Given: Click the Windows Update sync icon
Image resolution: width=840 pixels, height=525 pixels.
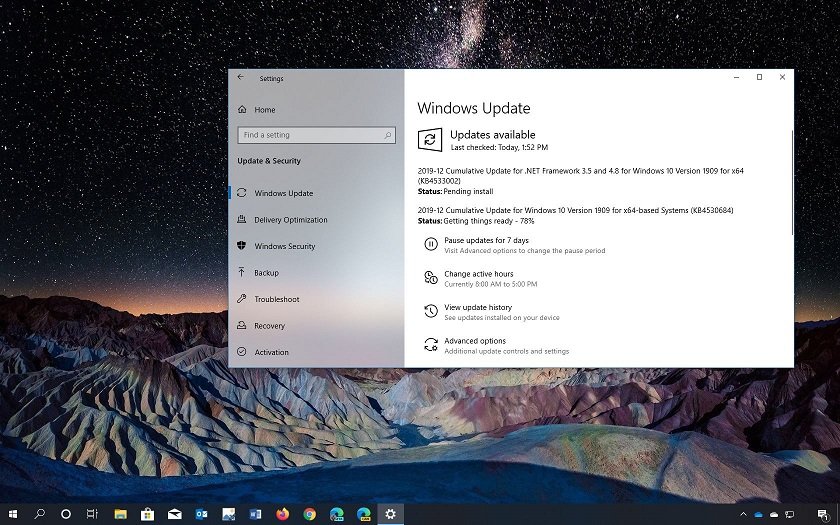Looking at the screenshot, I should [430, 140].
